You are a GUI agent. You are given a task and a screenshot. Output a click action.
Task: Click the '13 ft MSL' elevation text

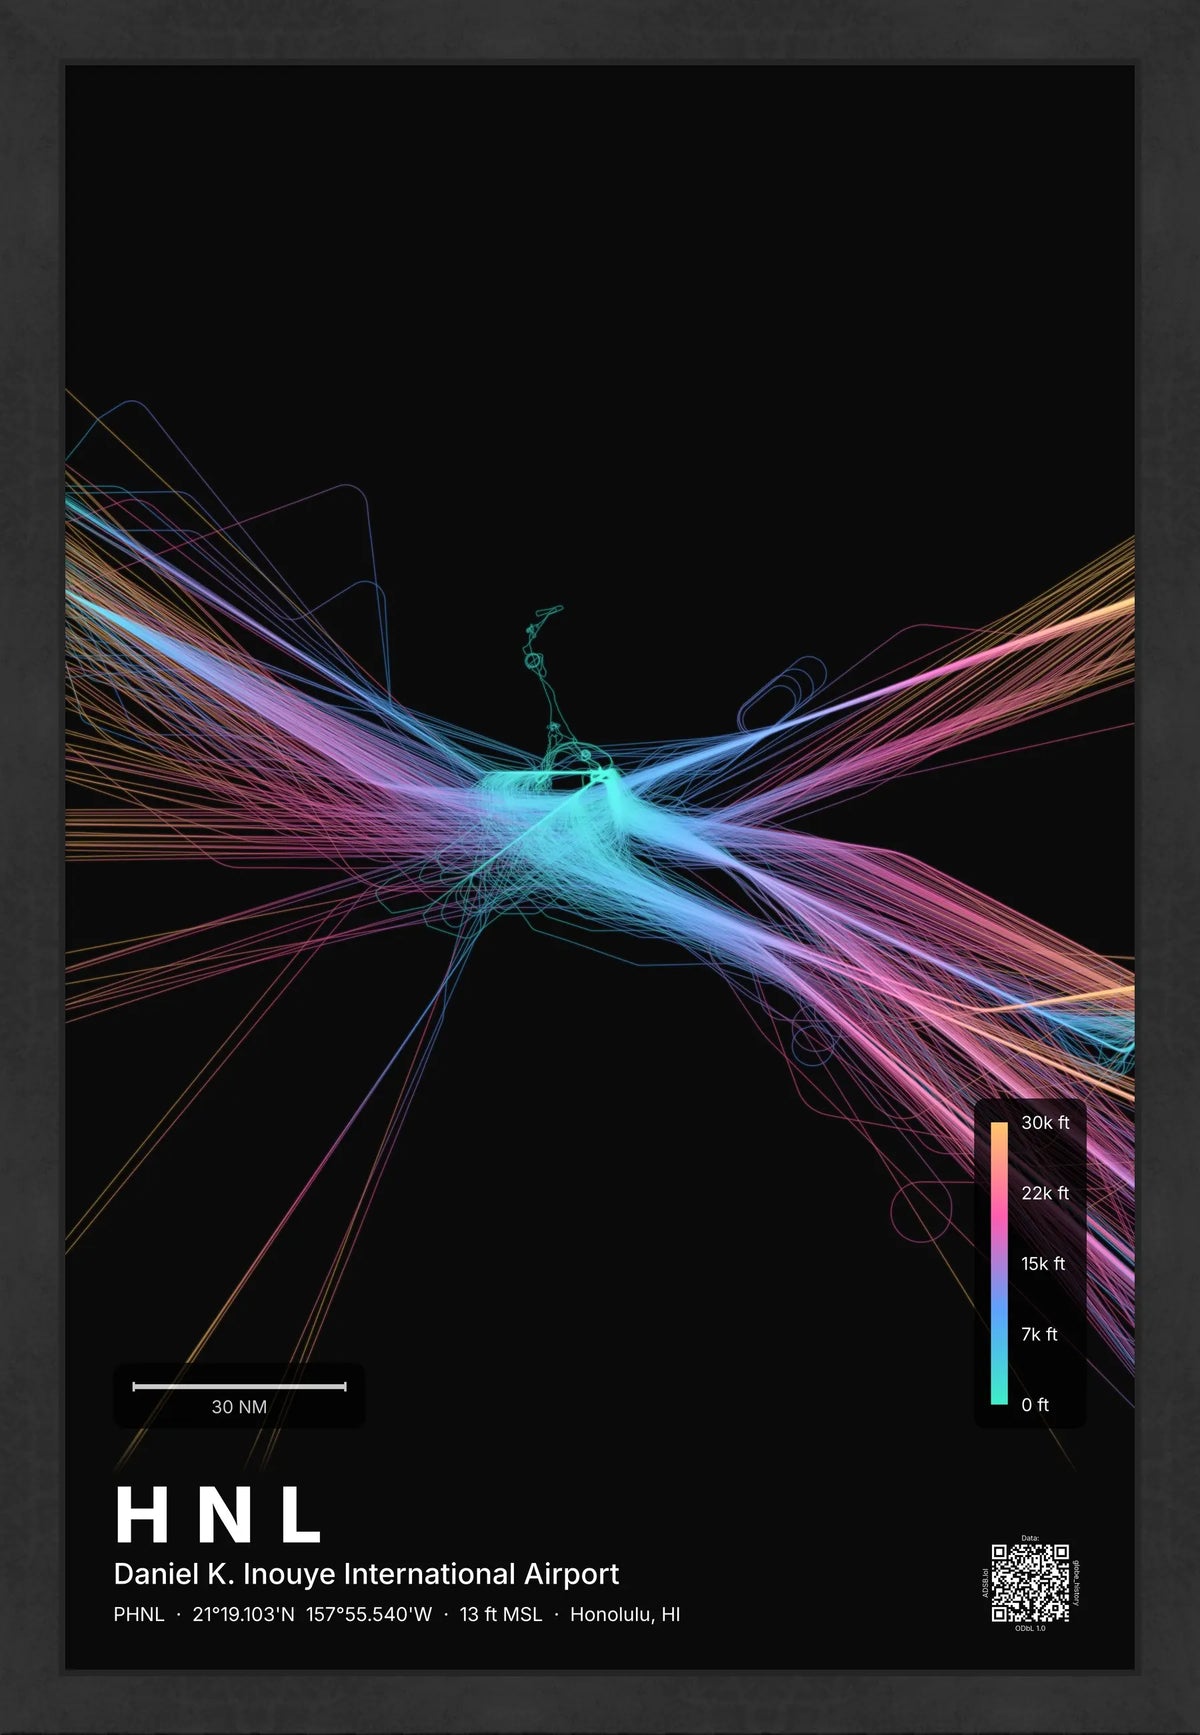click(501, 1614)
